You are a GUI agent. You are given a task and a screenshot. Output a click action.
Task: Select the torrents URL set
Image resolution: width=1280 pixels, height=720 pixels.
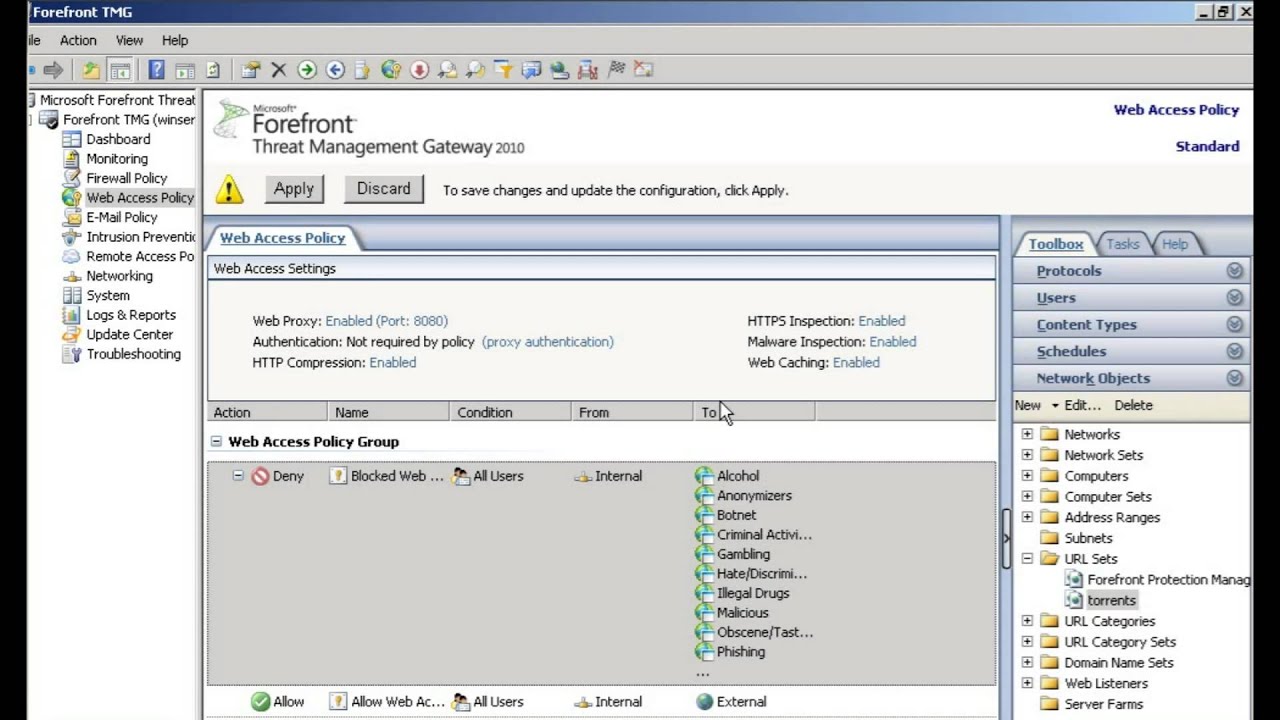point(1111,600)
